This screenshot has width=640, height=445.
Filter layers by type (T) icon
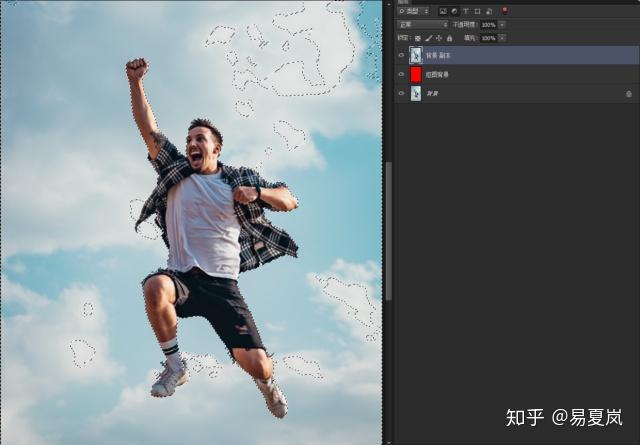coord(466,11)
